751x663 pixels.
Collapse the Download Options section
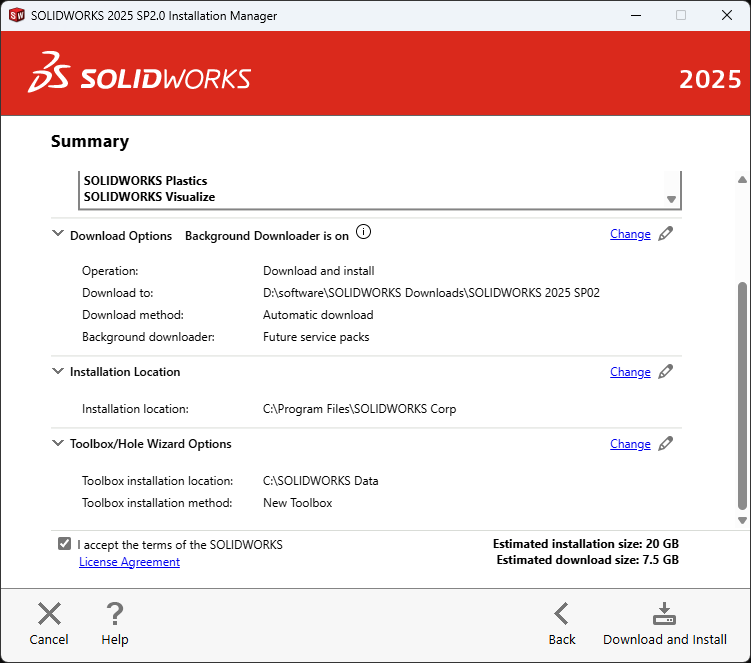tap(57, 235)
